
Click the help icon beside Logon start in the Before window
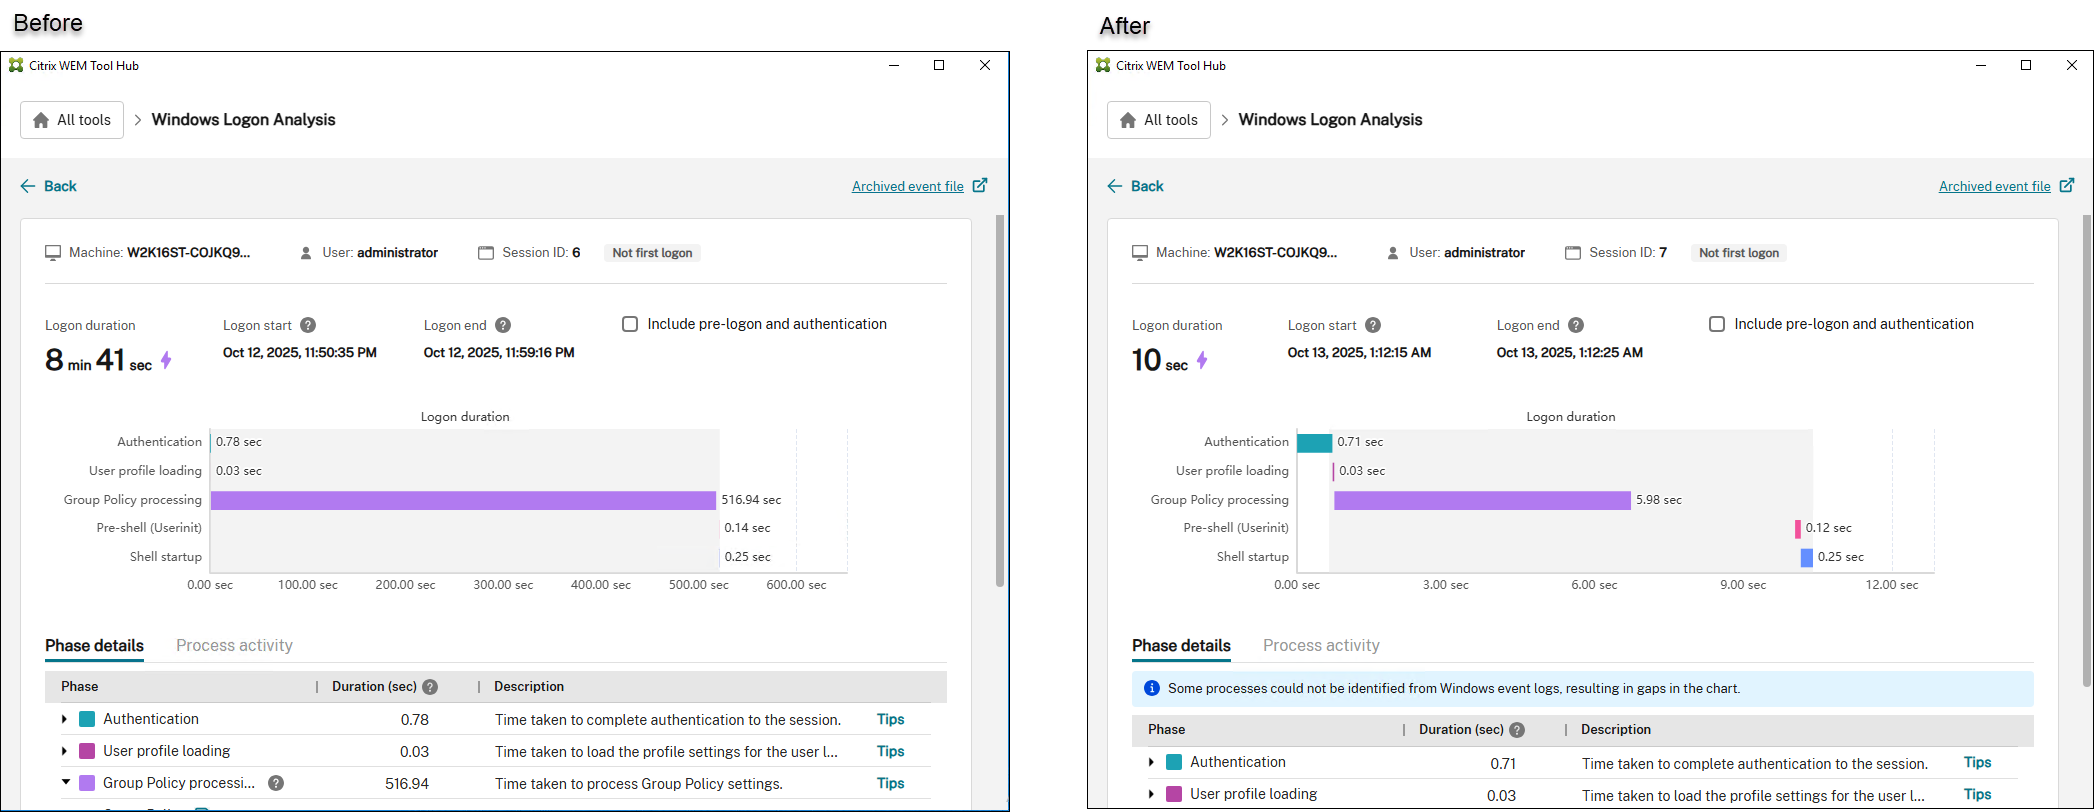308,325
